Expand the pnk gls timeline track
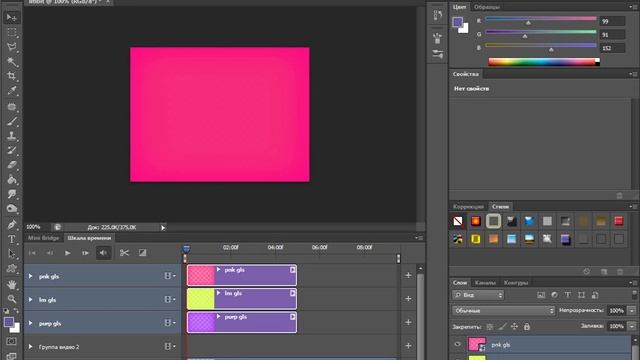This screenshot has height=360, width=640. click(x=30, y=276)
